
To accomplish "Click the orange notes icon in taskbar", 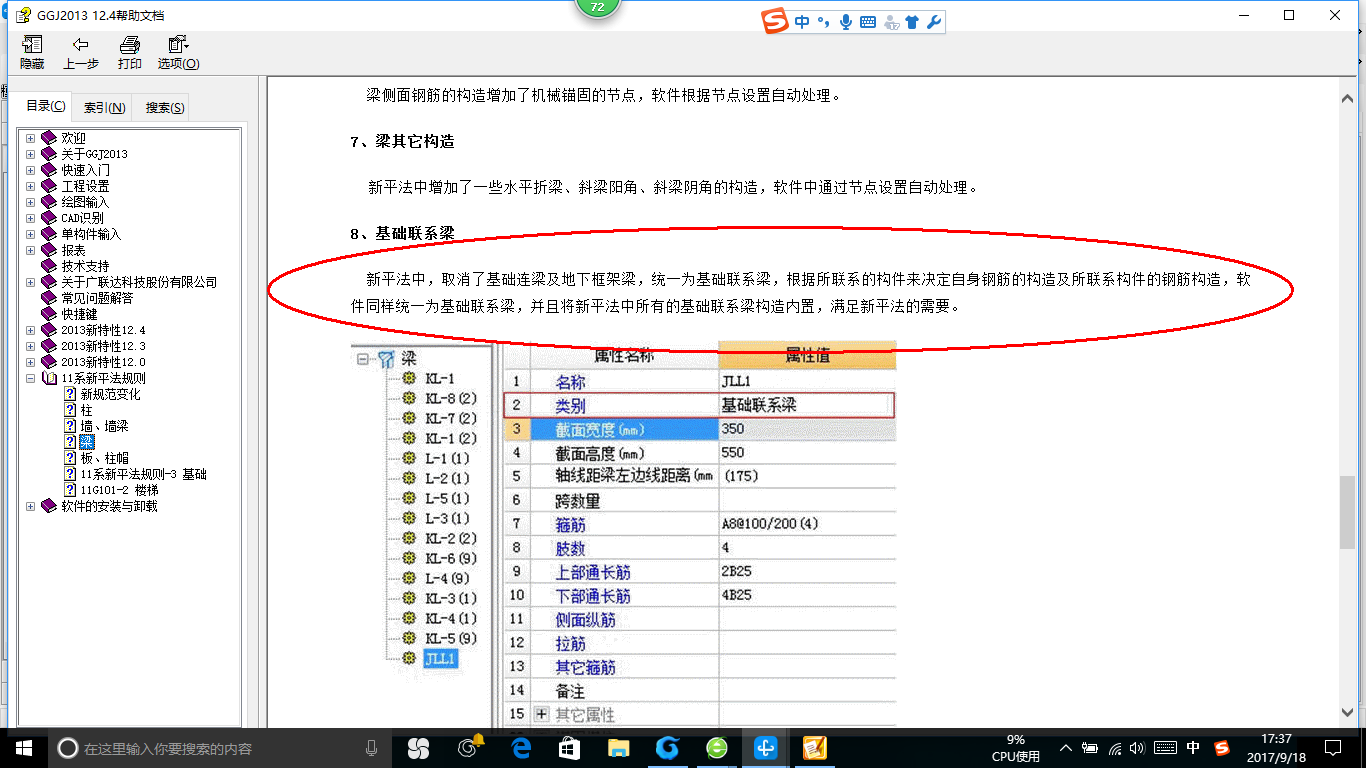I will point(815,747).
